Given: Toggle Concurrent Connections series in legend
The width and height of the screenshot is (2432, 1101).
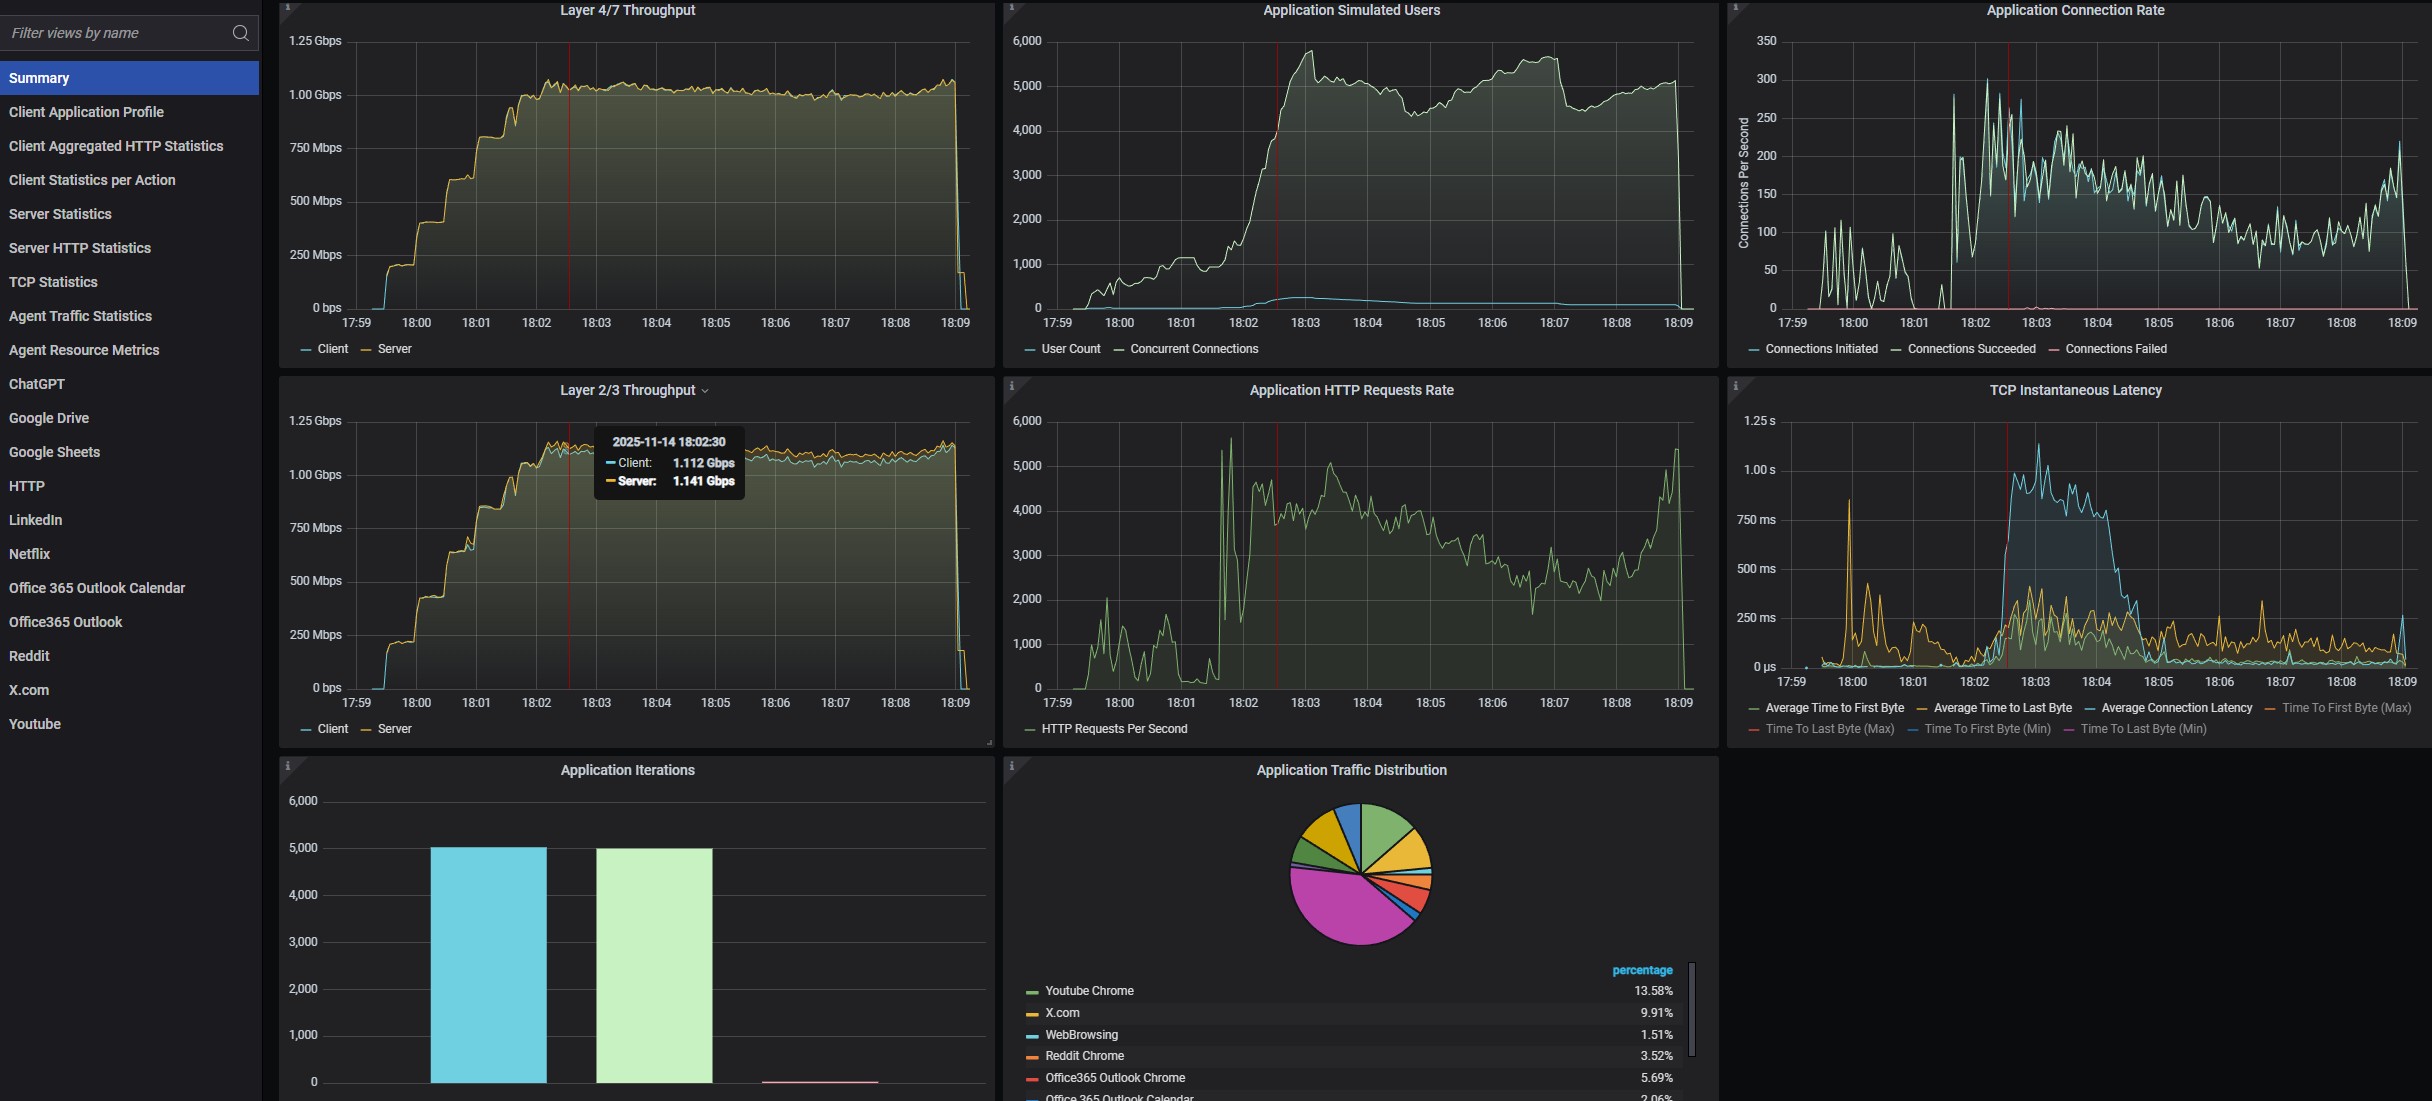Looking at the screenshot, I should click(x=1193, y=349).
